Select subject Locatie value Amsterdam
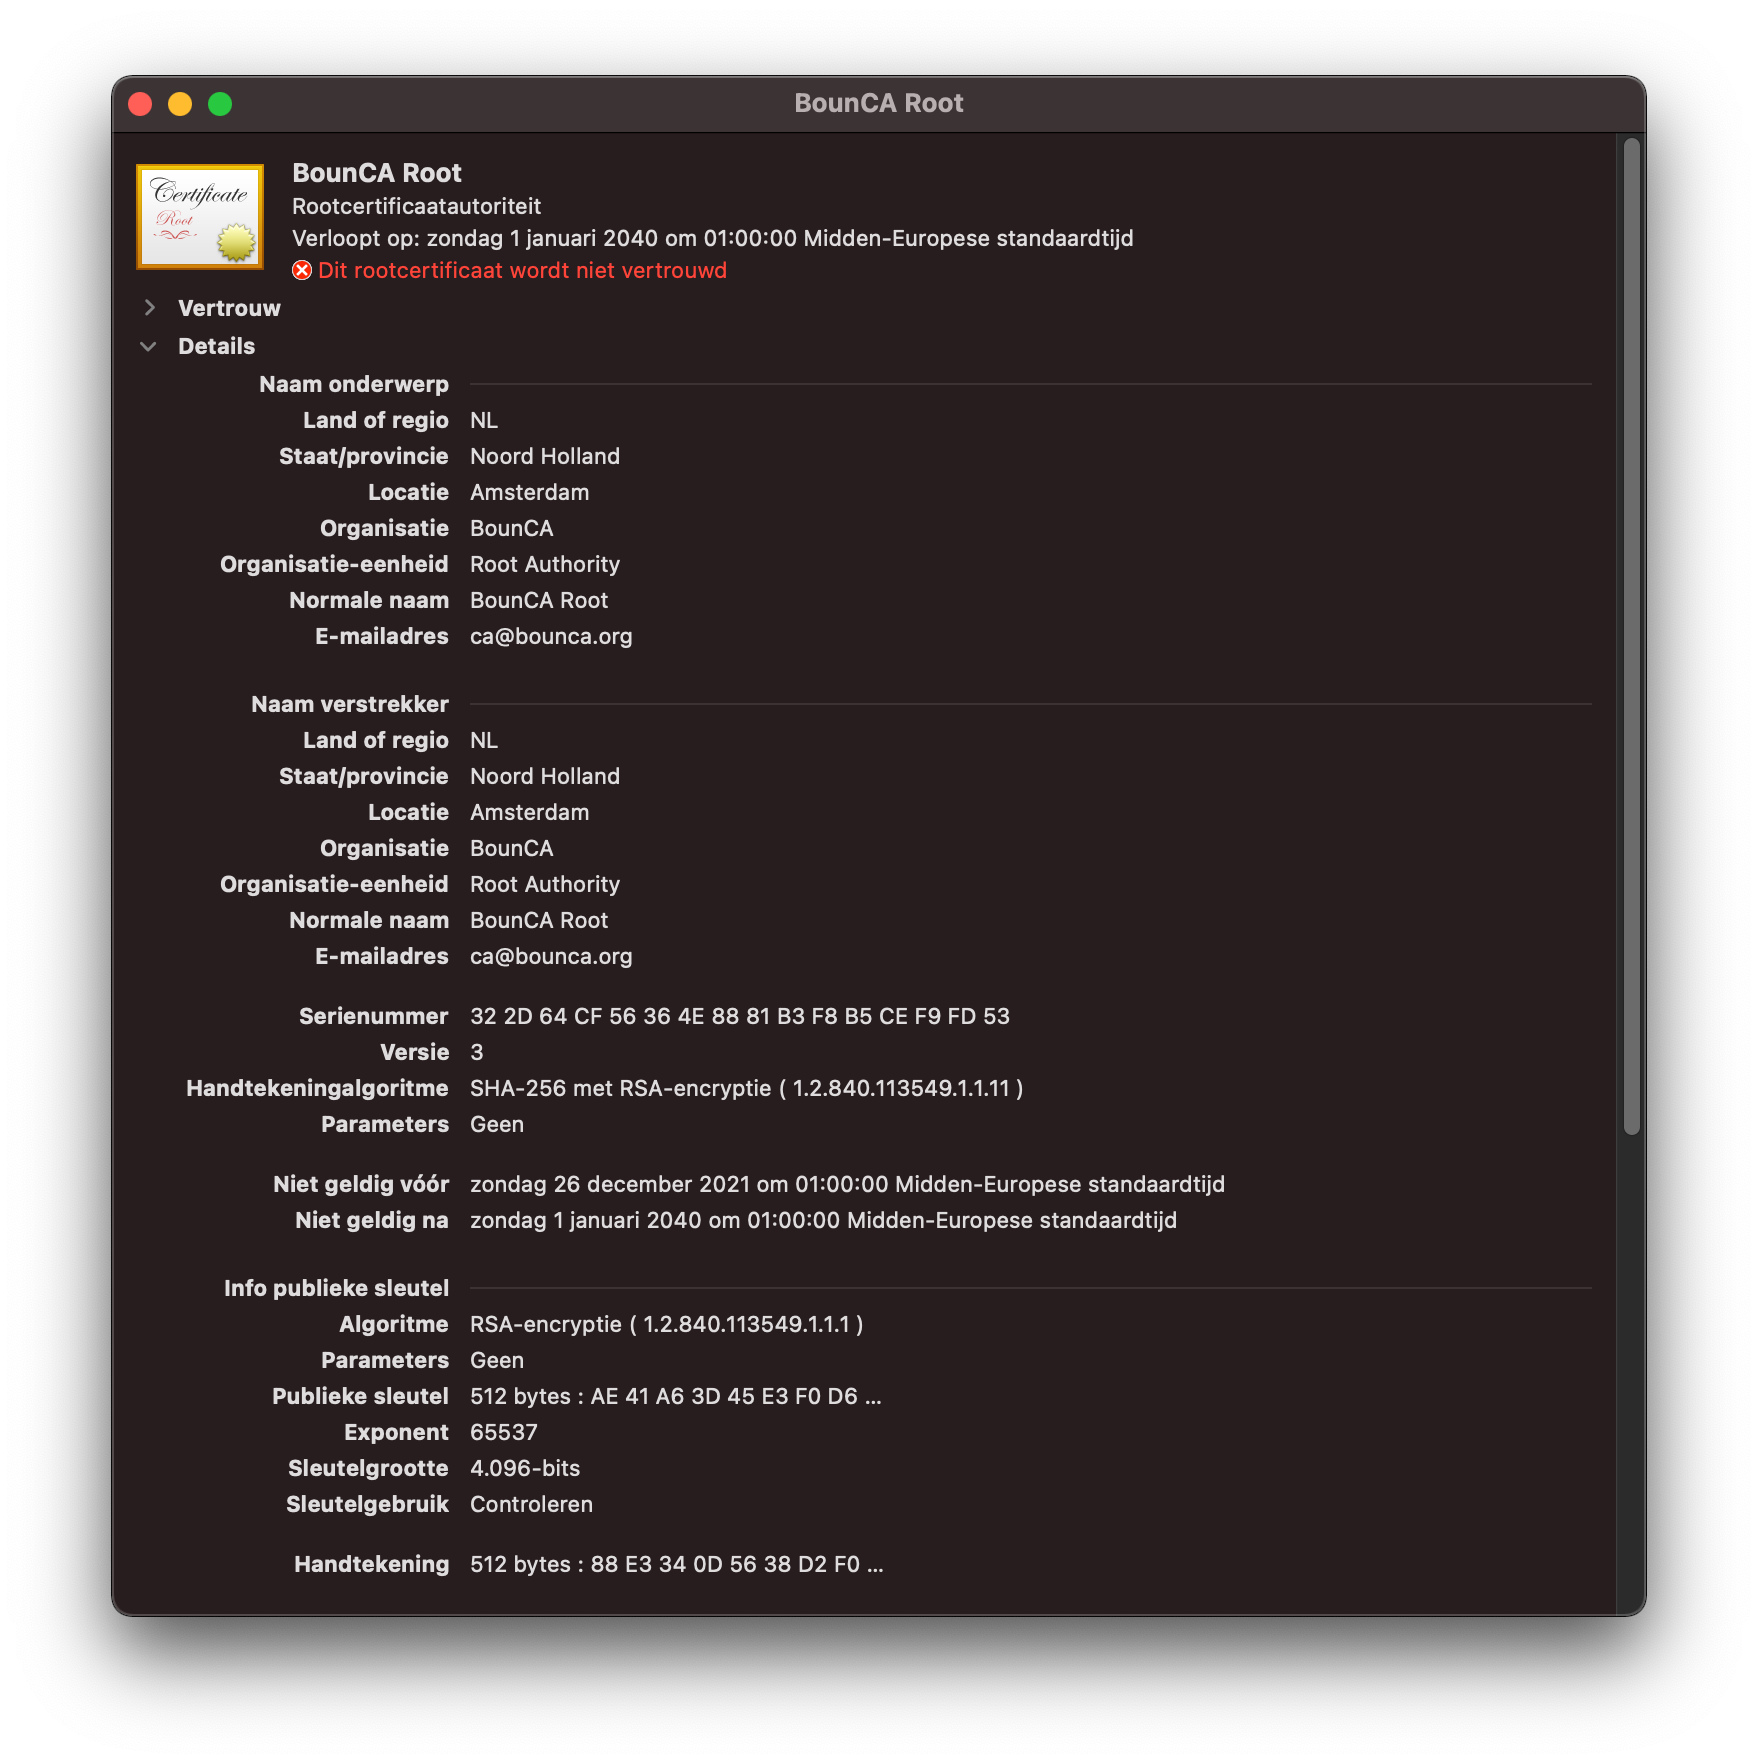This screenshot has height=1764, width=1758. point(530,492)
